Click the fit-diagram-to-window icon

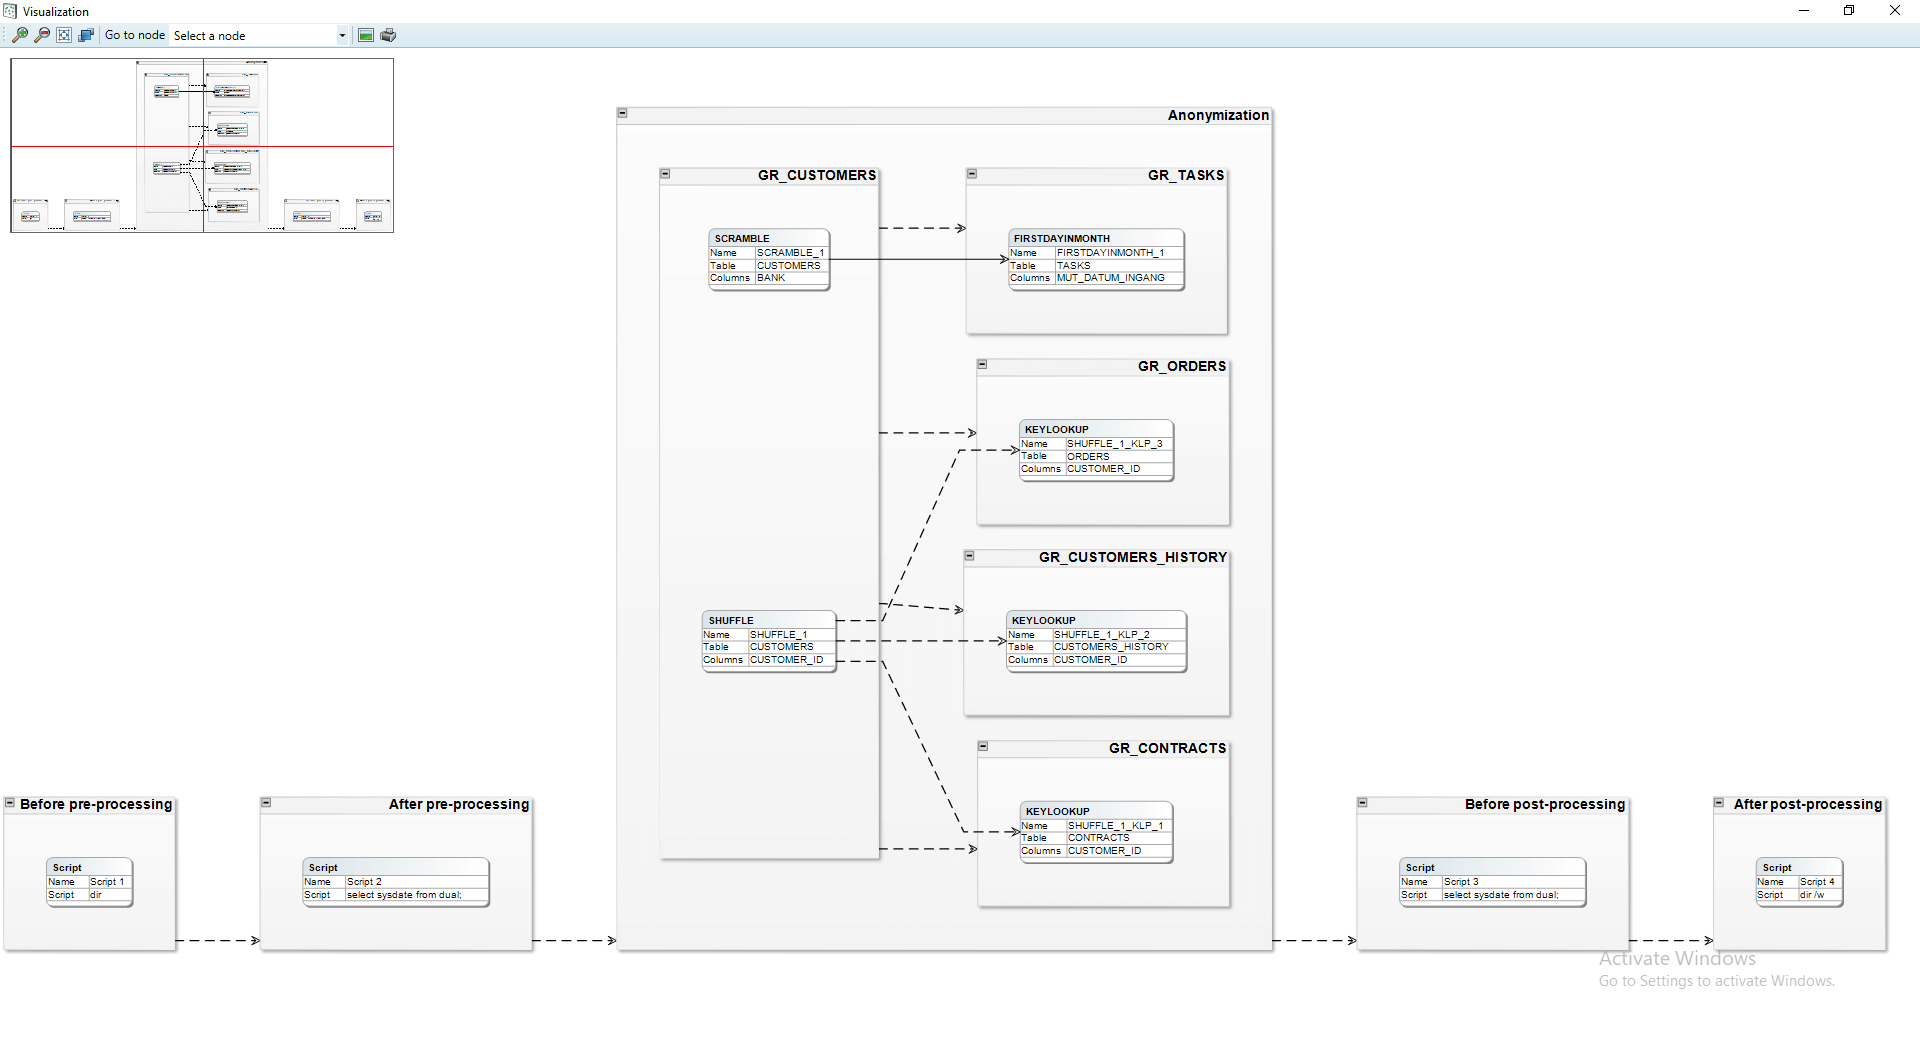click(x=64, y=35)
